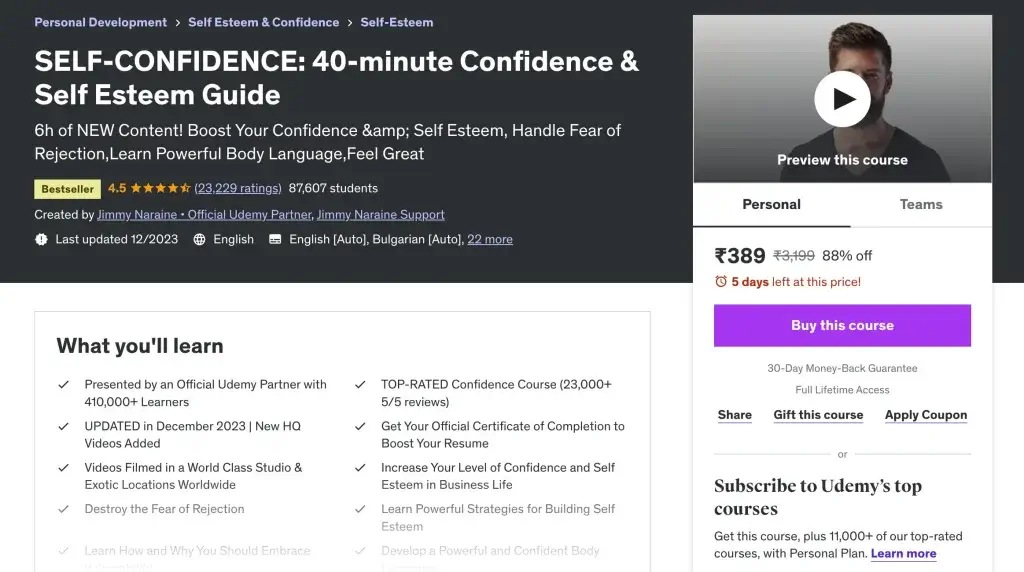The image size is (1024, 572).
Task: Click checkmark beside TOP-RATED Confidence Course
Action: click(360, 385)
